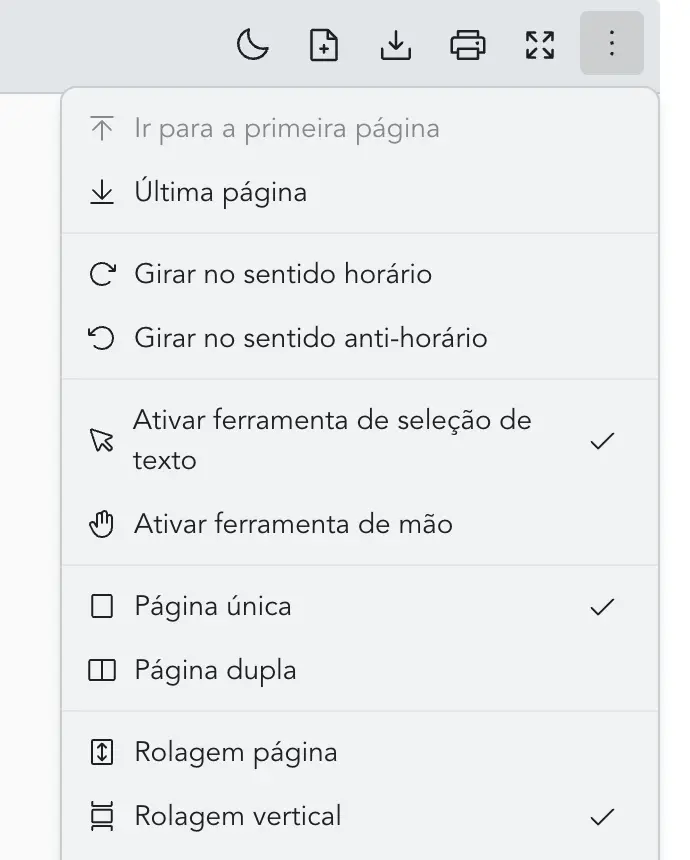690x860 pixels.
Task: Click the double page layout icon
Action: pyautogui.click(x=102, y=670)
